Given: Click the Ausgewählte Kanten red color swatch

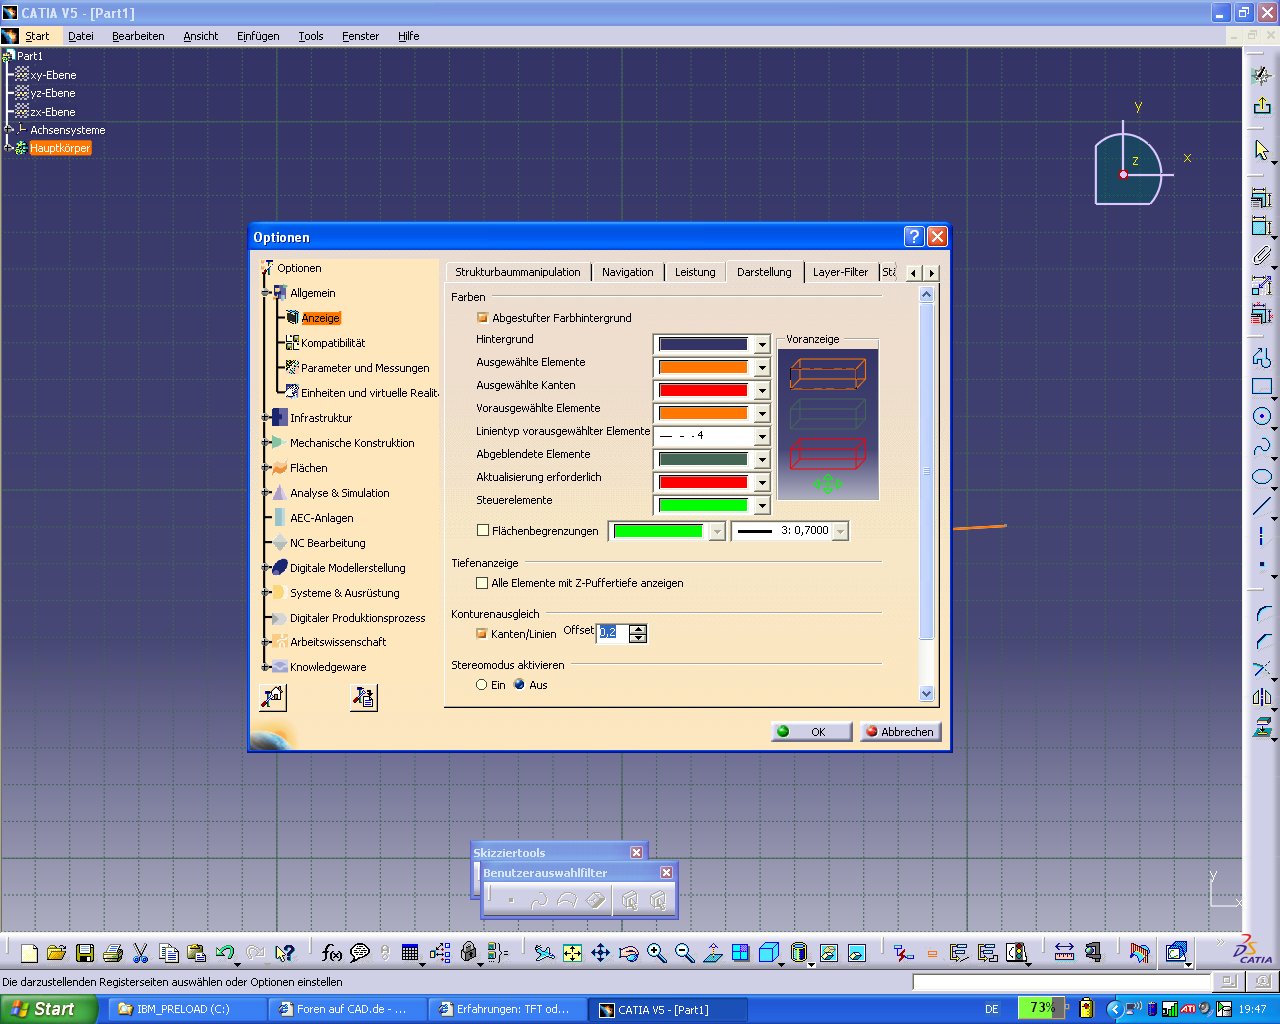Looking at the screenshot, I should tap(702, 390).
